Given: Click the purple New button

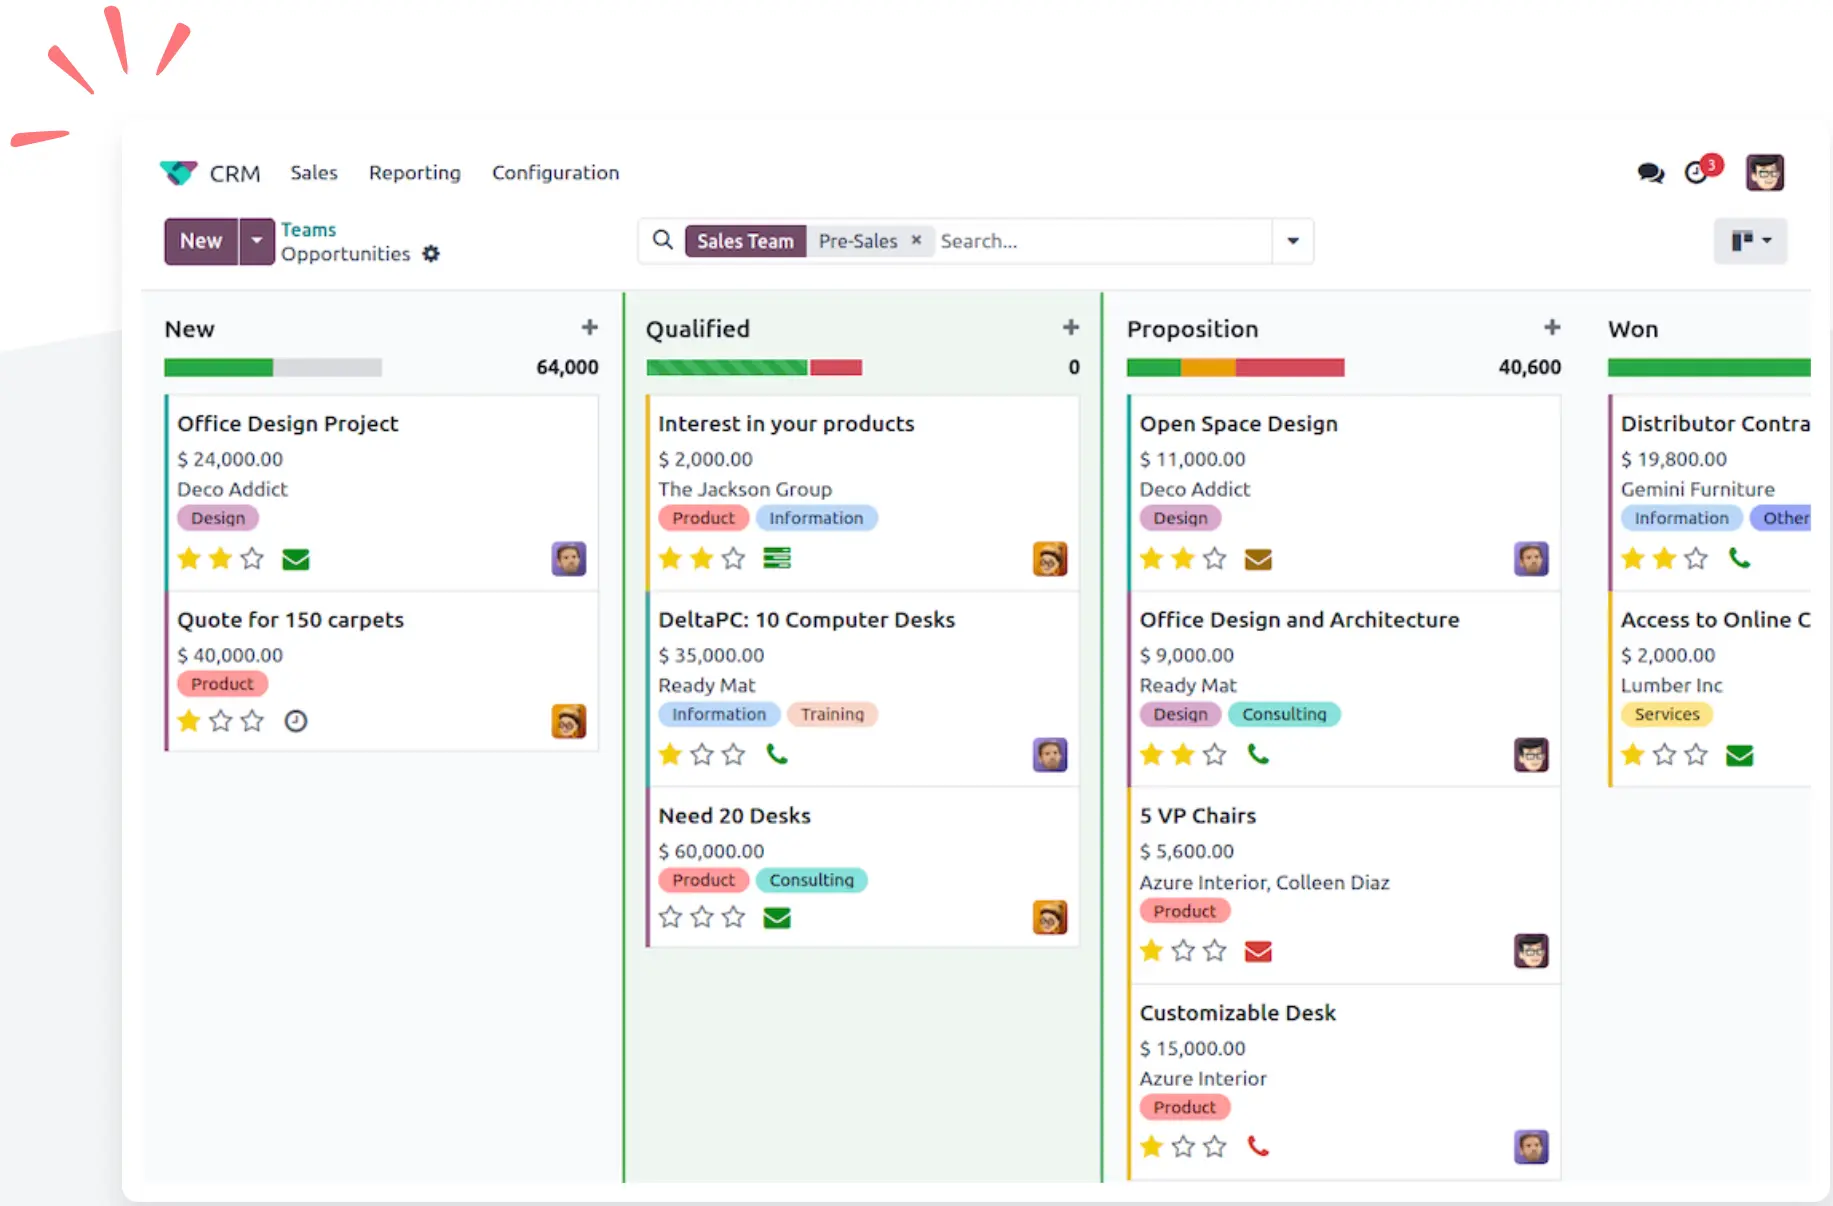Looking at the screenshot, I should tap(201, 241).
